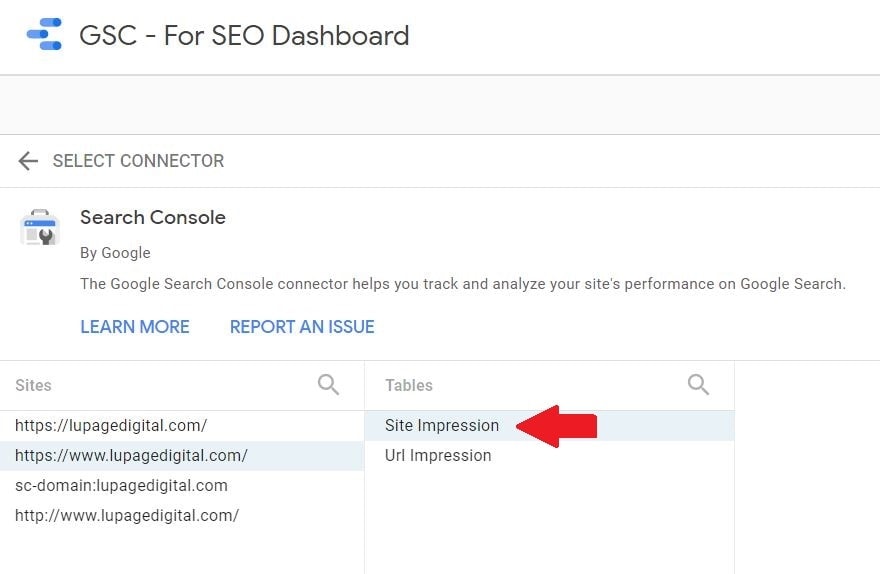Select site https://www.lupagedigital.com/
This screenshot has width=880, height=574.
tap(182, 456)
